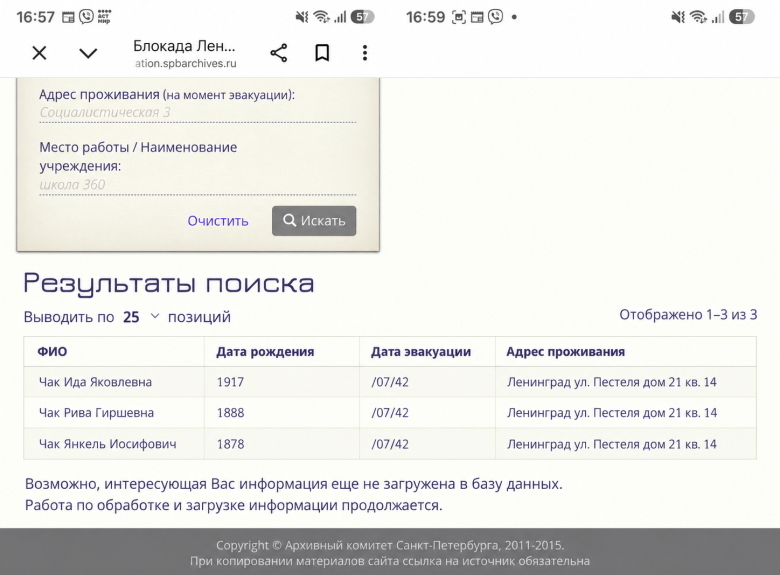Tap the screenshot icon beside 16:59

pyautogui.click(x=459, y=17)
